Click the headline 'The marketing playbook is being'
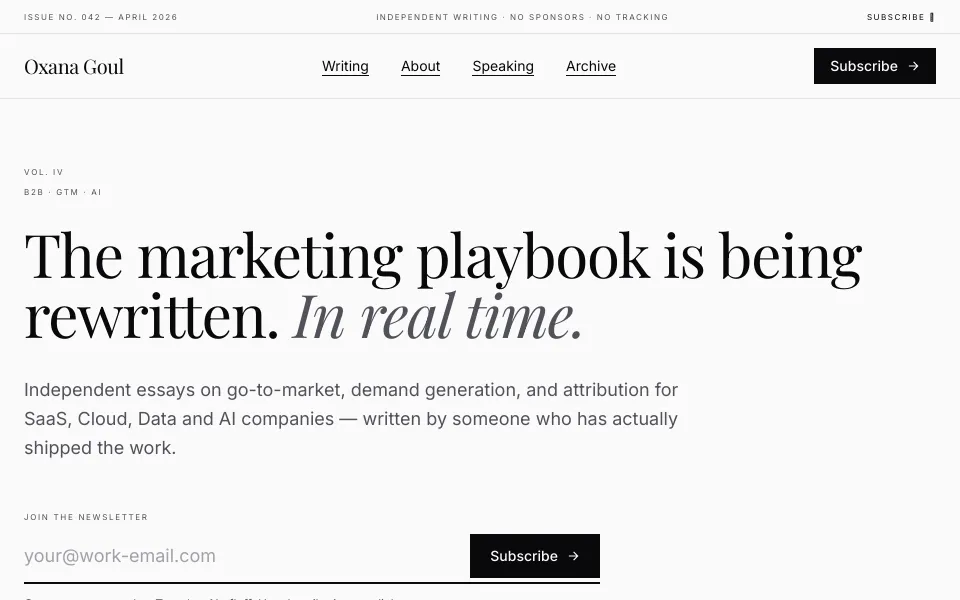The image size is (960, 600). (x=443, y=256)
